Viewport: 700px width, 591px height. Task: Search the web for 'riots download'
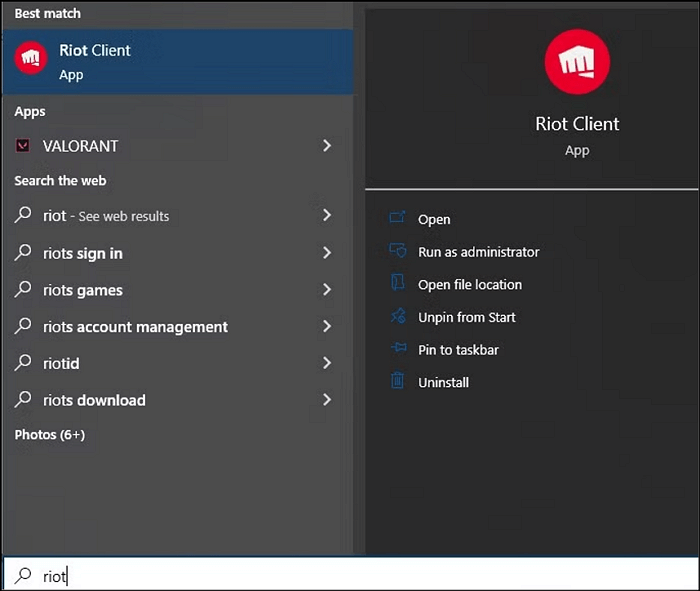178,400
